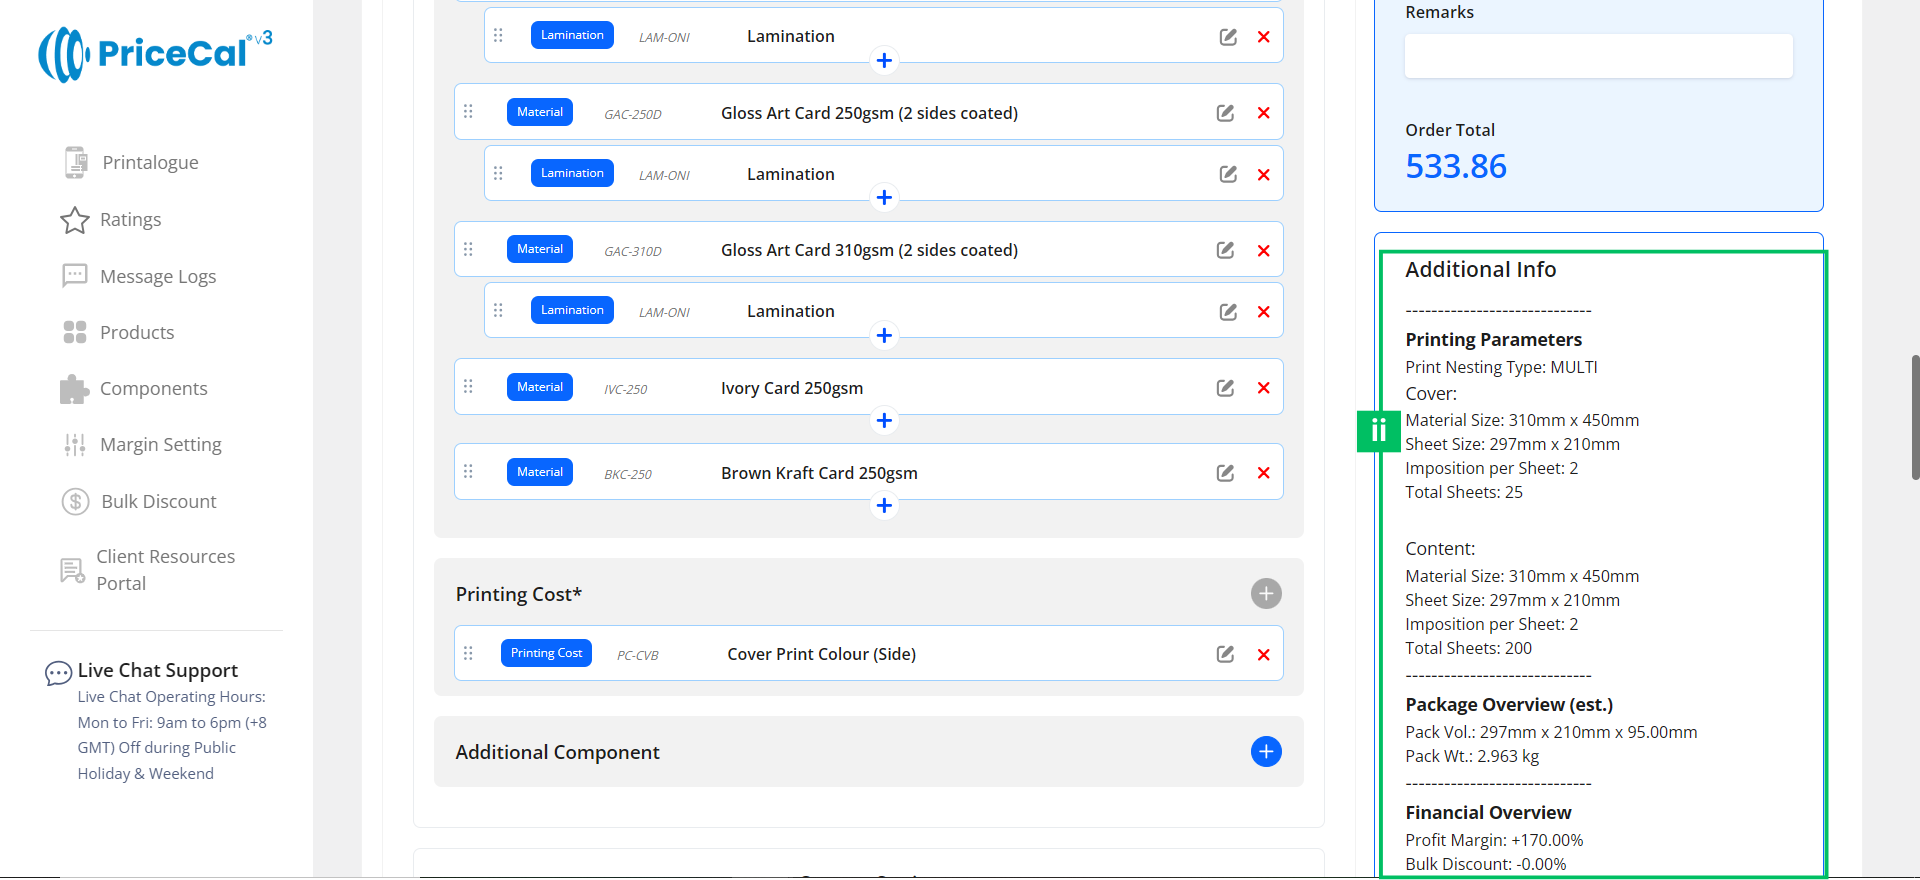Expand the Additional Component section
Screen dimensions: 1920x880
pyautogui.click(x=1266, y=752)
